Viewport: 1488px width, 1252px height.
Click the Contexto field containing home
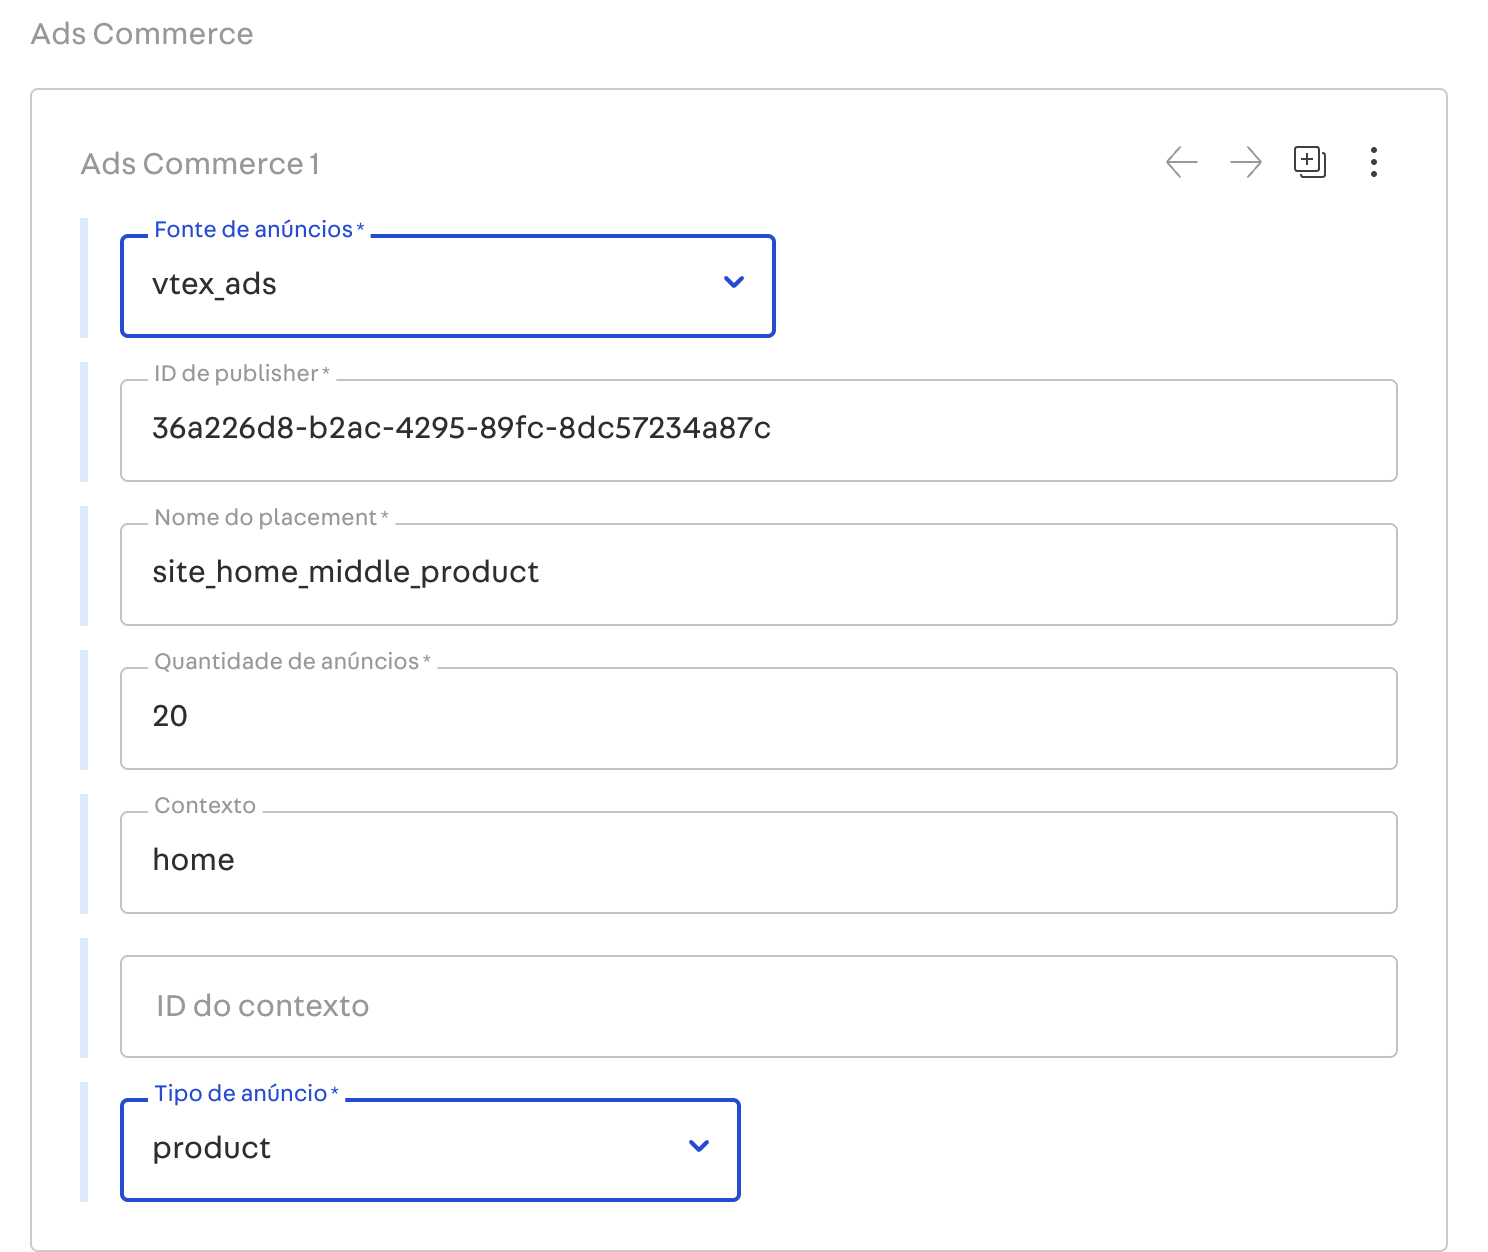click(758, 862)
